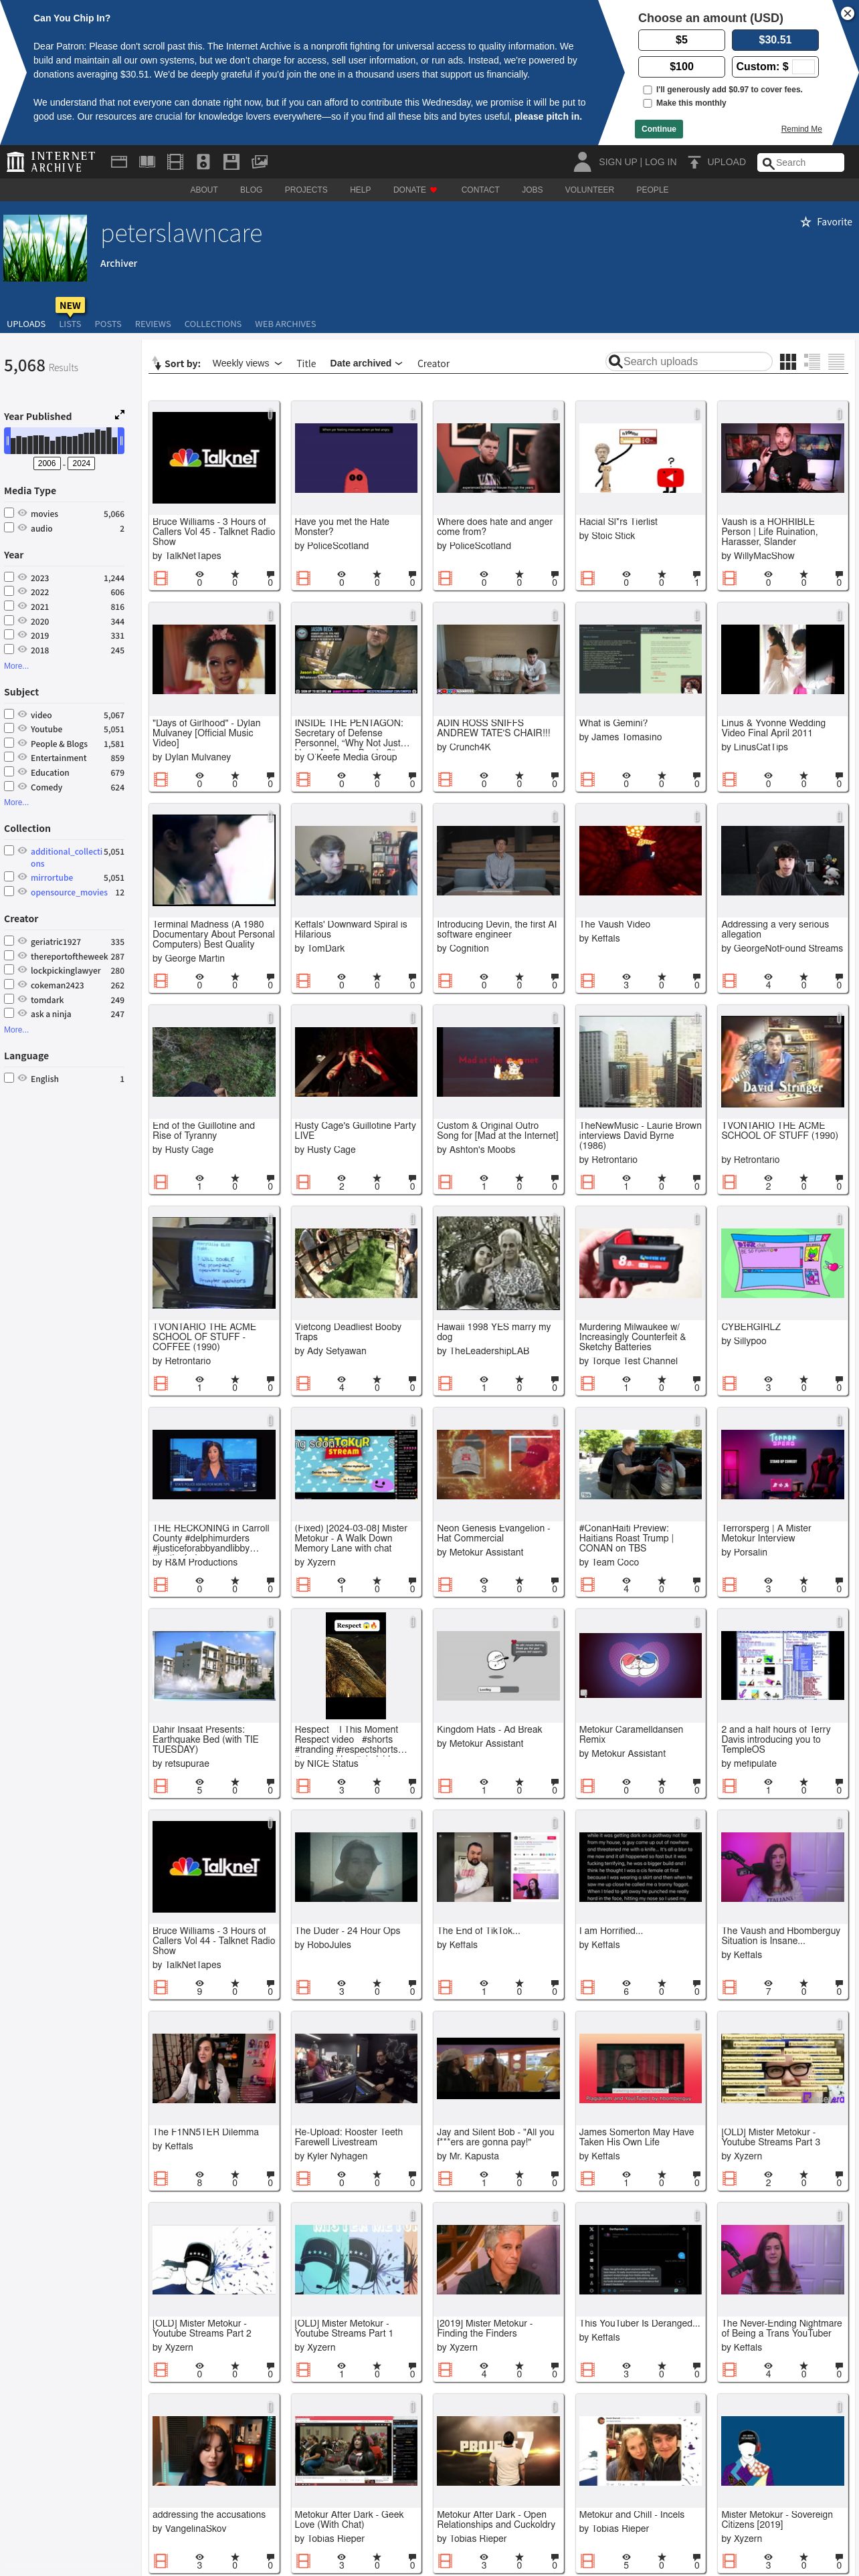Screen dimensions: 859x2576
Task: Open the texts book icon in top bar
Action: pos(147,162)
